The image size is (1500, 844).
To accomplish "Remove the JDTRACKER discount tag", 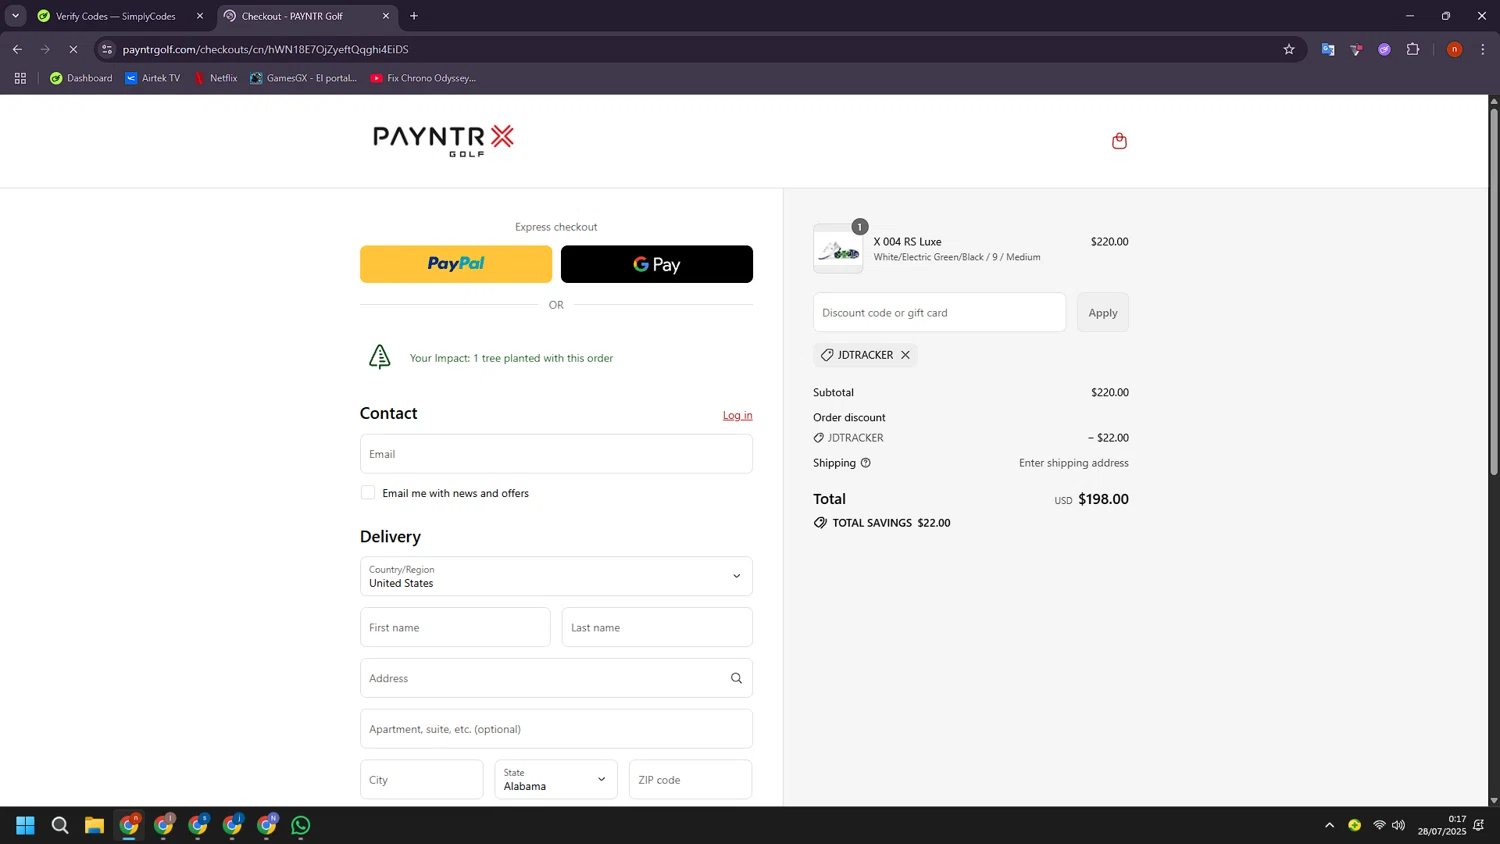I will coord(905,355).
